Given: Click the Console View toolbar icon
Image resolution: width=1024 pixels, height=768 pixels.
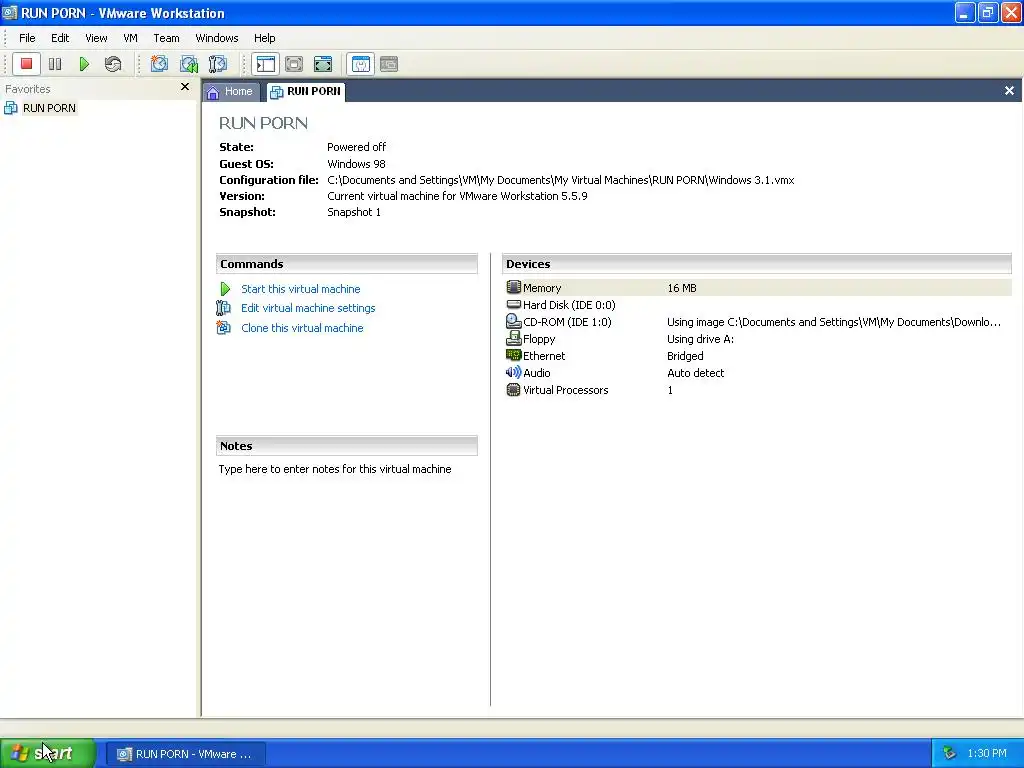Looking at the screenshot, I should 389,64.
